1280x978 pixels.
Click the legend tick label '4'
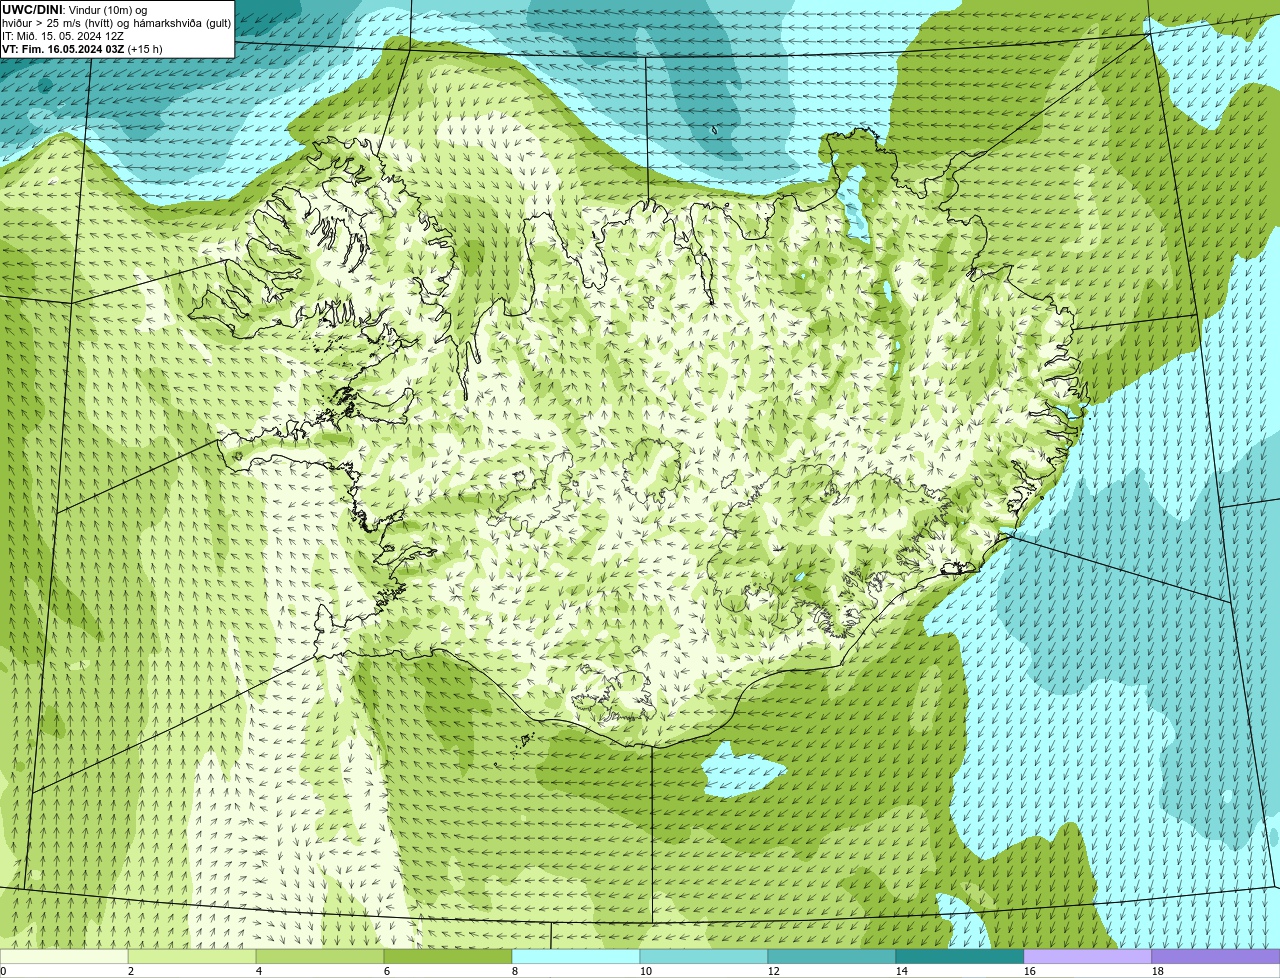[x=259, y=971]
